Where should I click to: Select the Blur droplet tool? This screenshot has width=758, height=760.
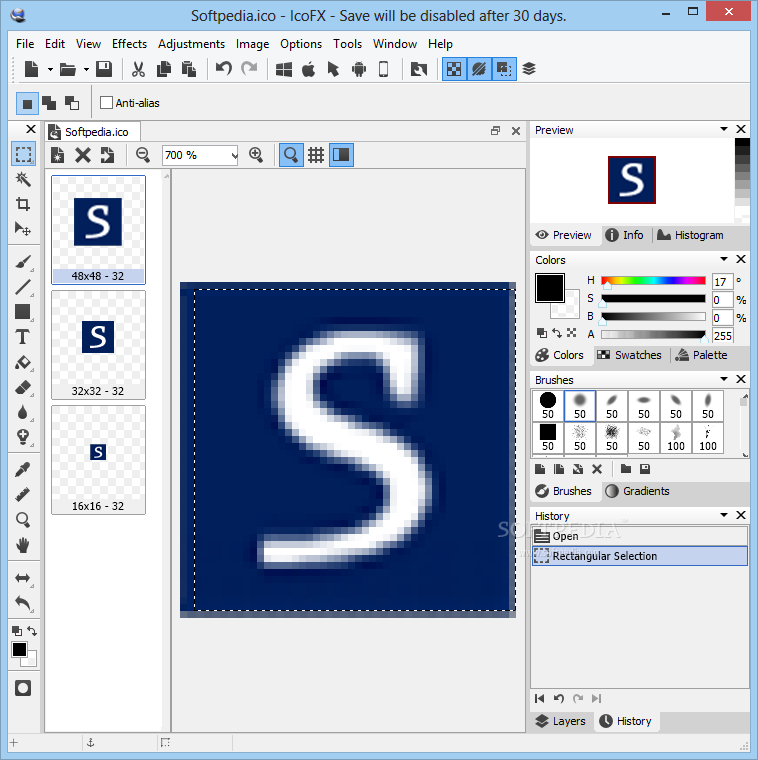point(23,412)
